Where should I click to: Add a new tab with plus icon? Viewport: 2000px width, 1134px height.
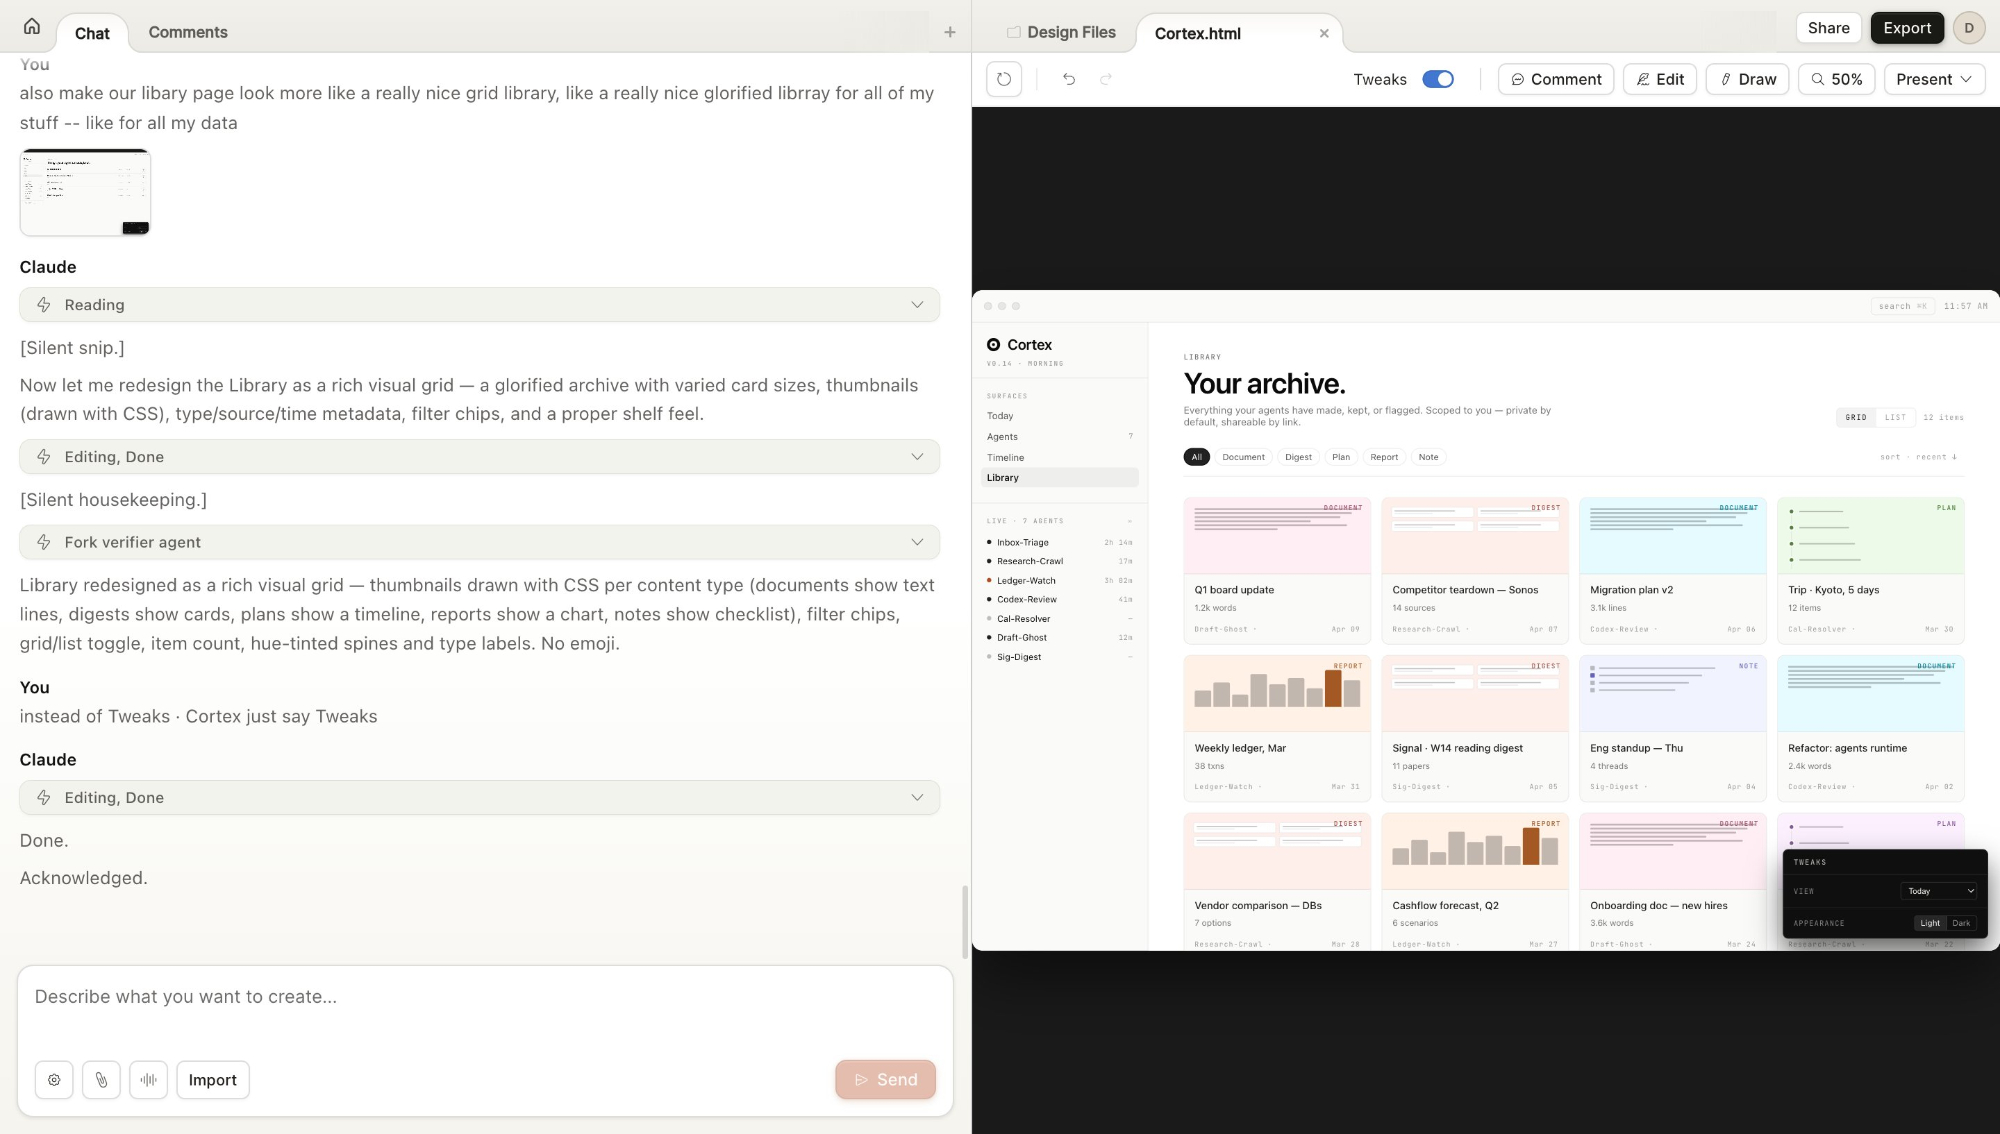(950, 32)
